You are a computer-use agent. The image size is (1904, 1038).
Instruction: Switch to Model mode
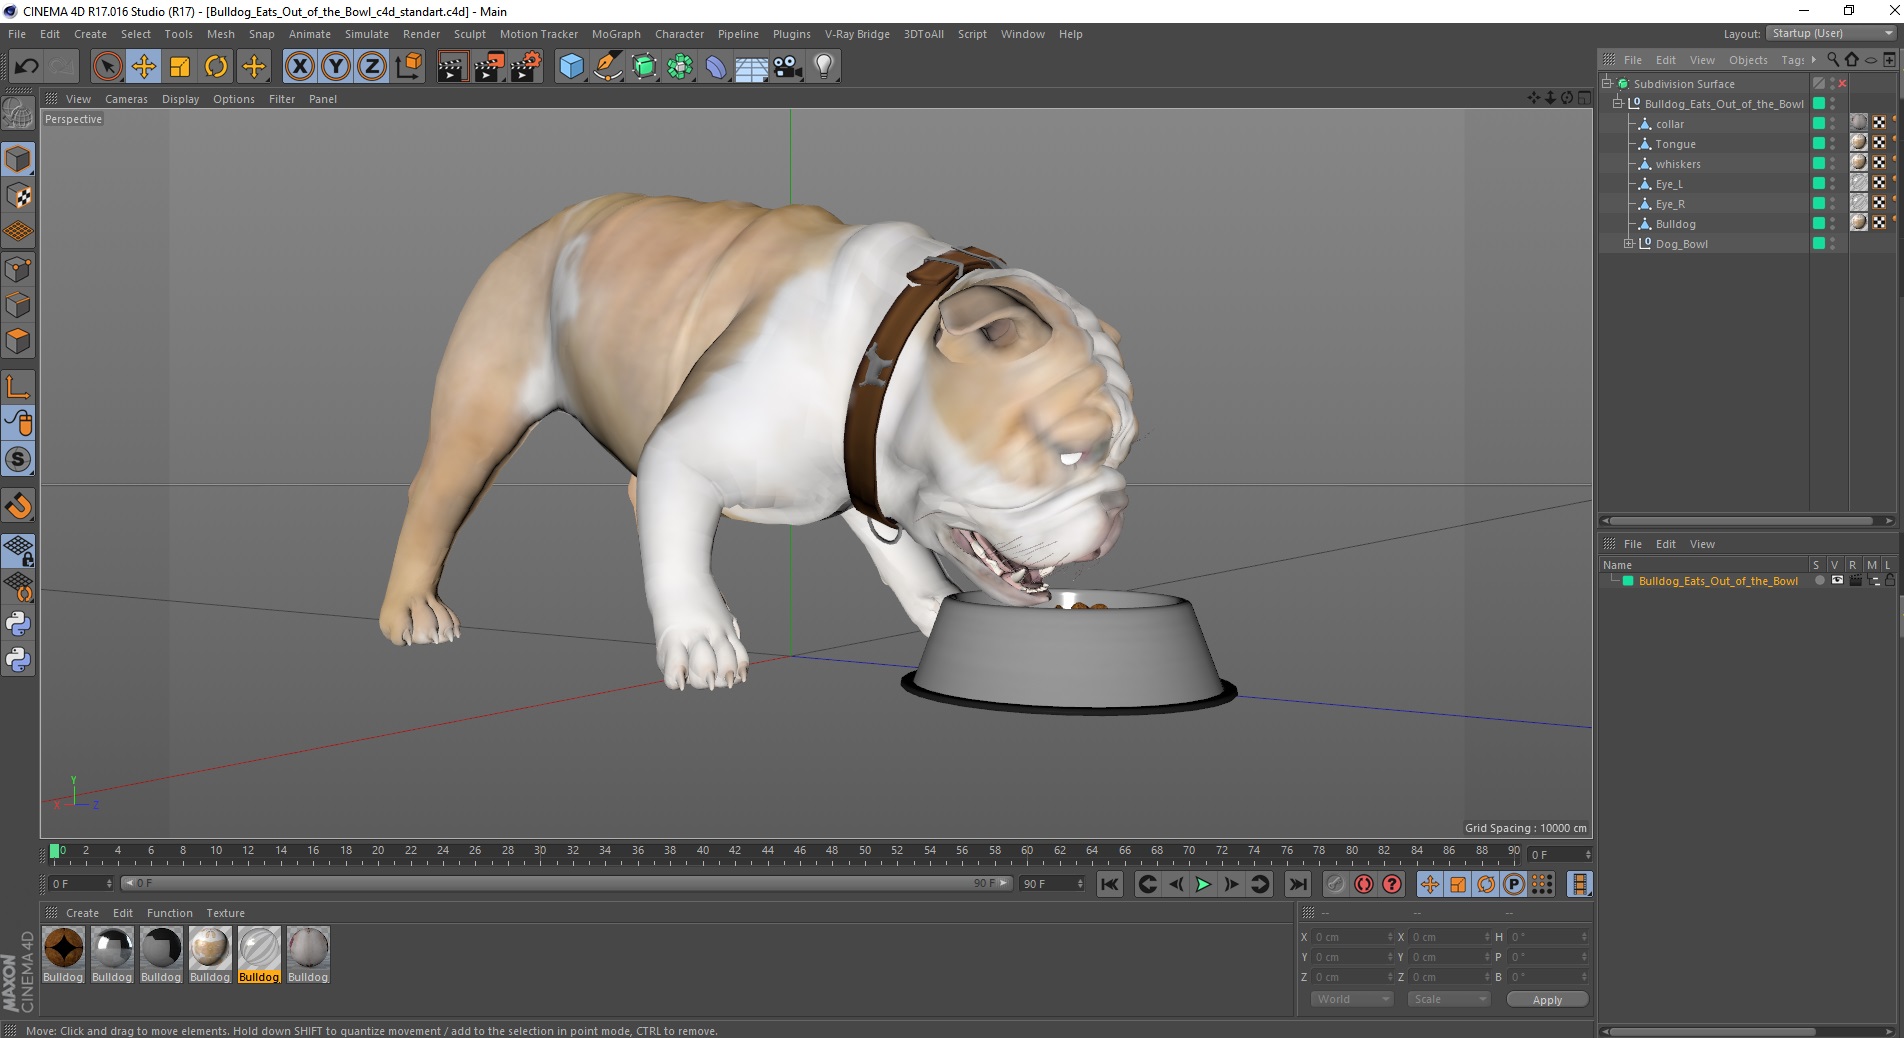coord(18,159)
